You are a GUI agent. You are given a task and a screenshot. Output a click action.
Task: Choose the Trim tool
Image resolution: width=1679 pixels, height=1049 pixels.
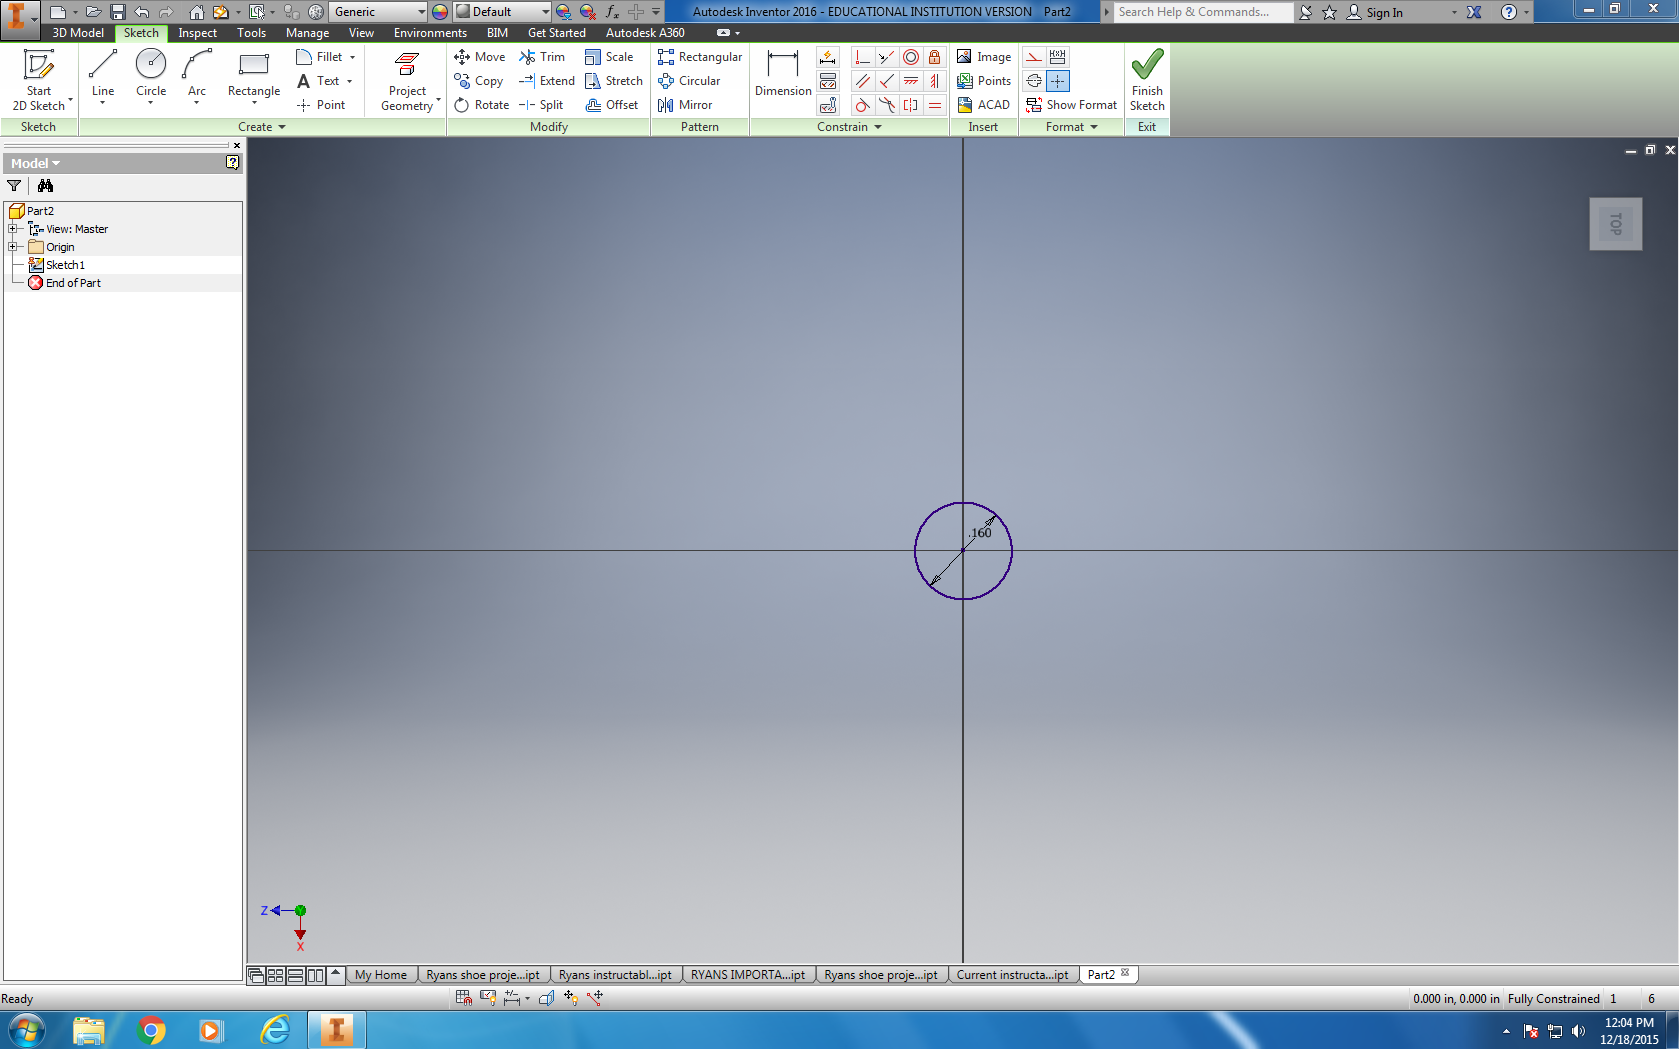pyautogui.click(x=541, y=57)
